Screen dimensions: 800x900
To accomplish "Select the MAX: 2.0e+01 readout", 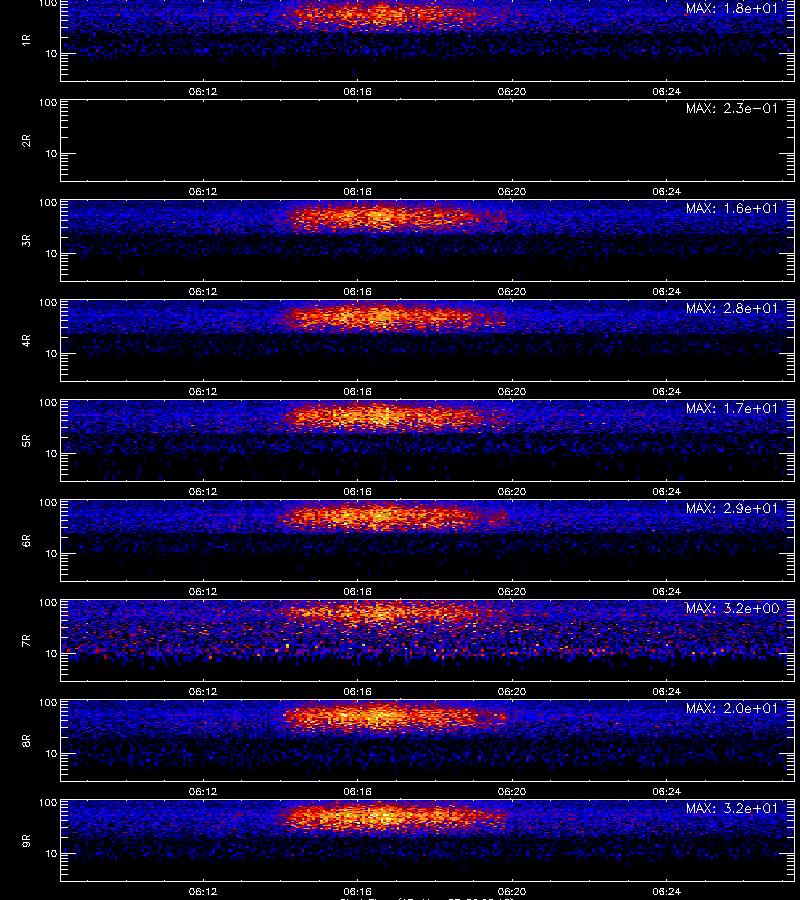I will 732,708.
